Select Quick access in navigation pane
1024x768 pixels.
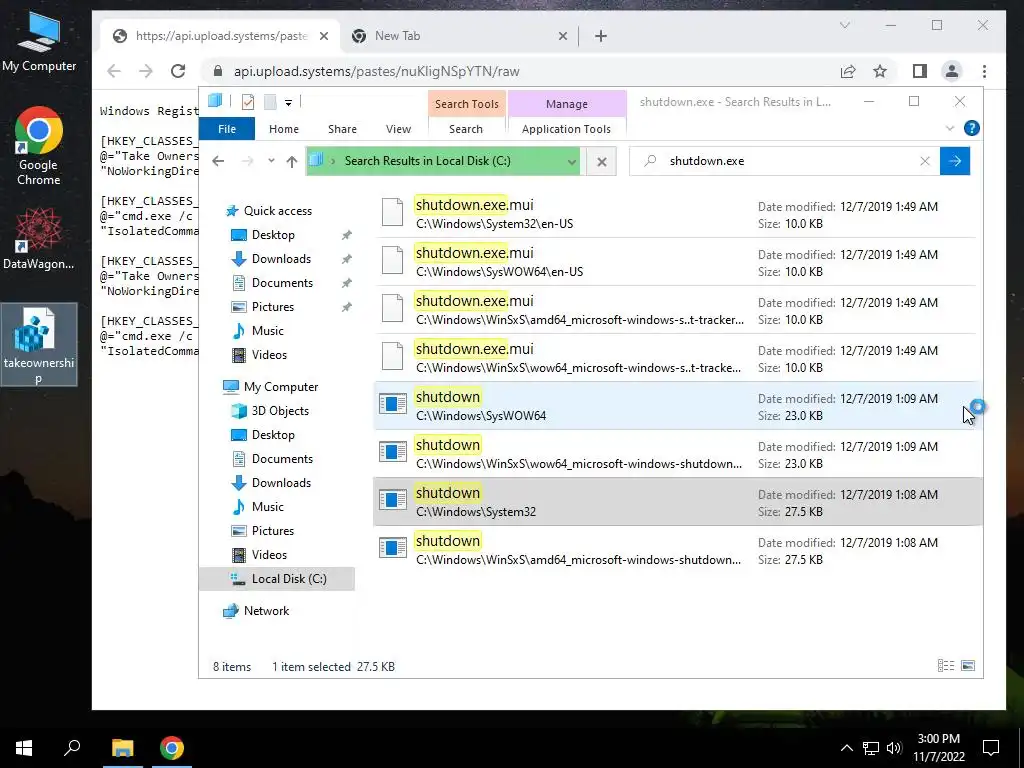click(x=278, y=211)
